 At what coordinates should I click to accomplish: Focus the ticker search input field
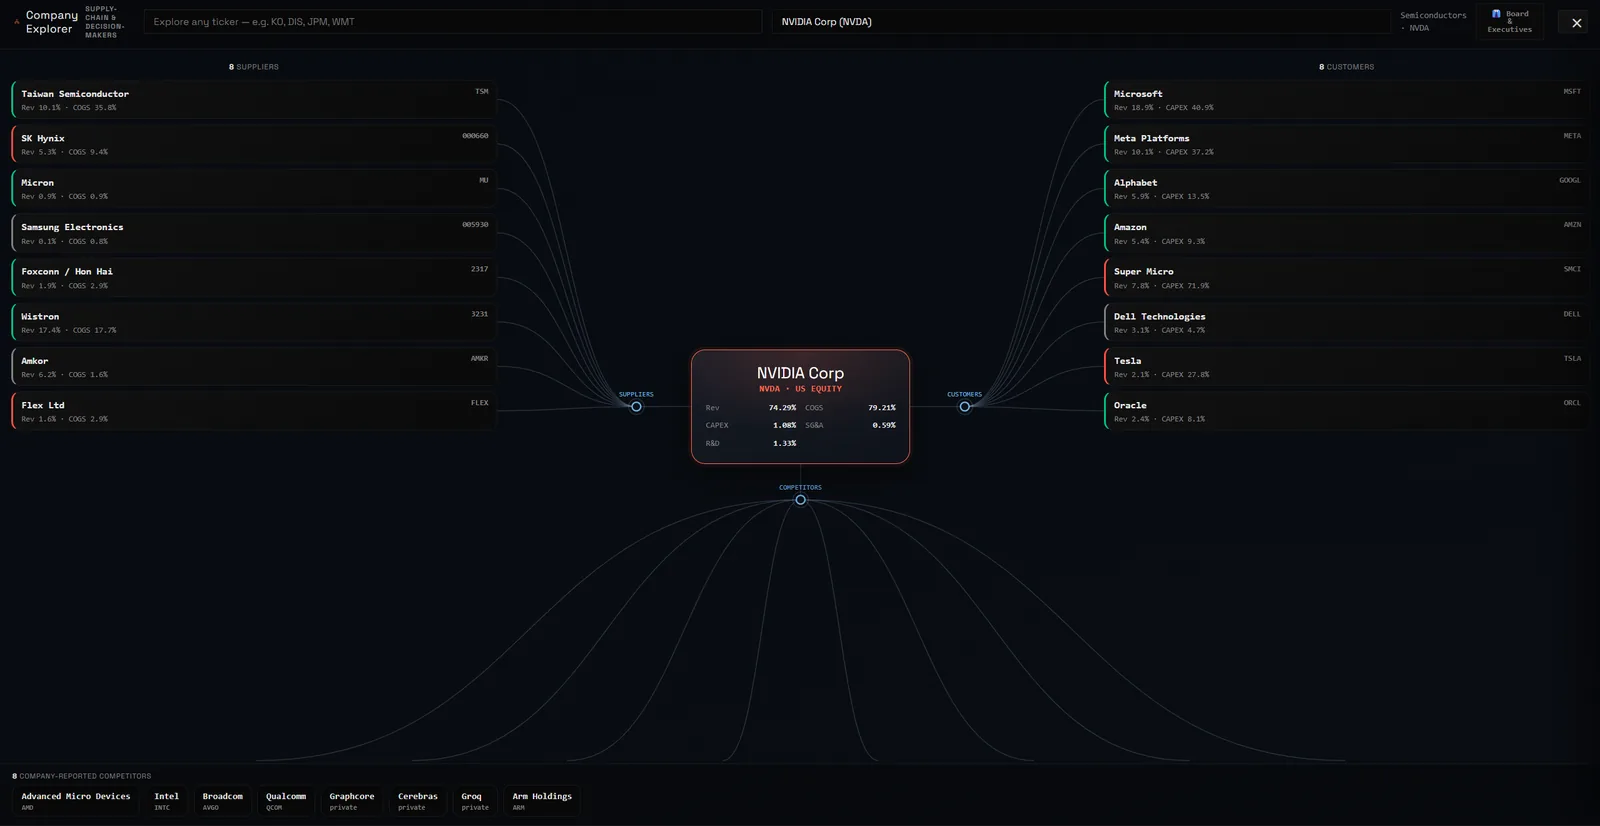click(x=453, y=22)
